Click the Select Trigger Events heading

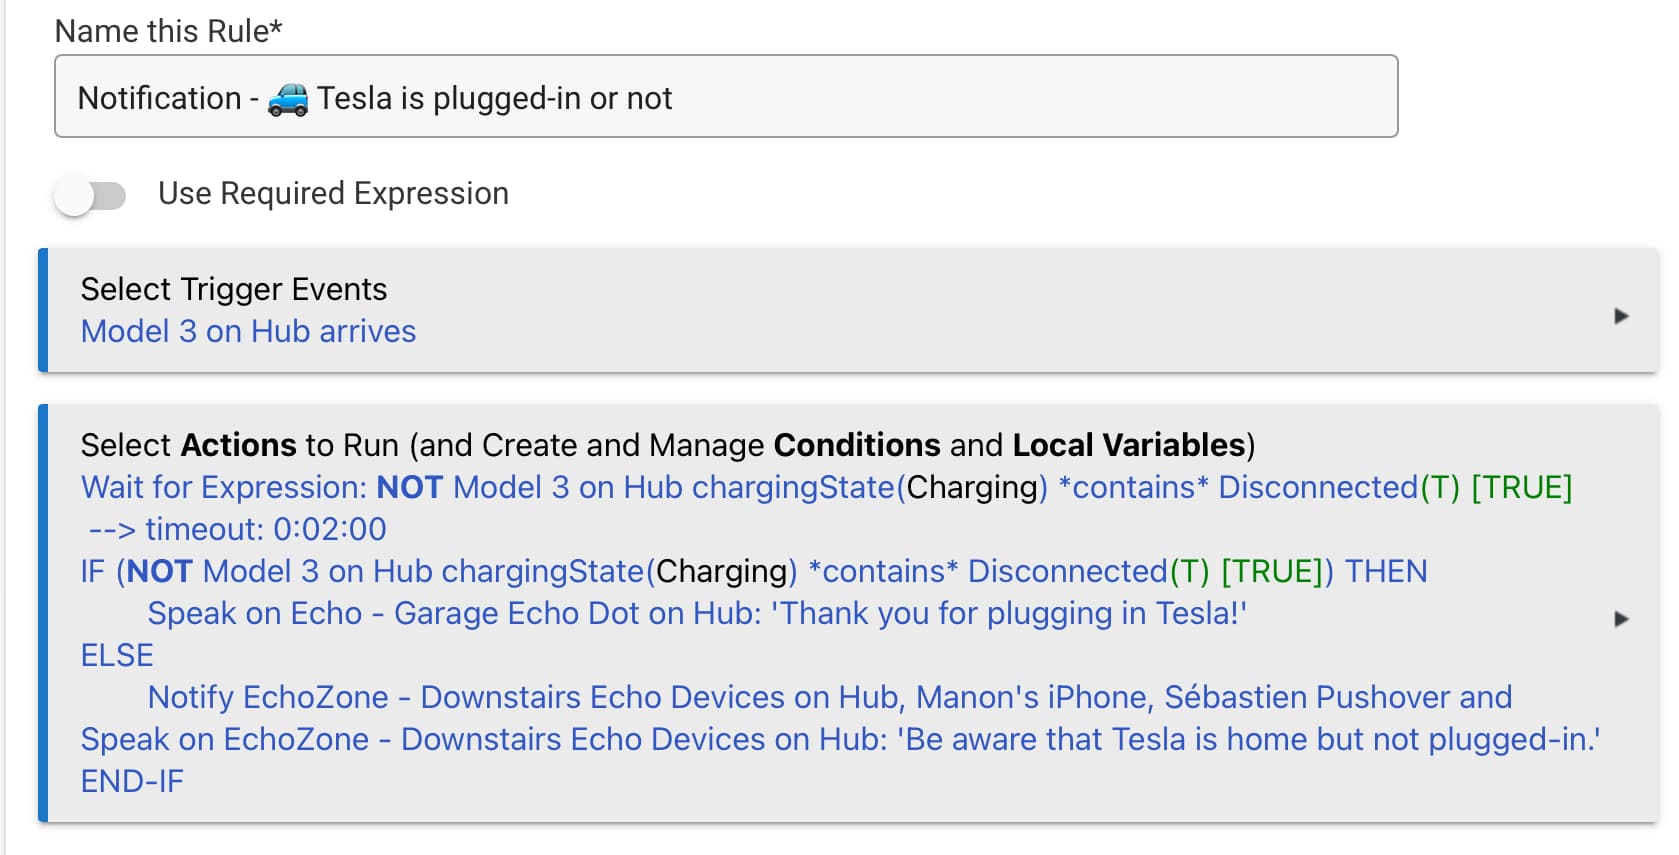pos(234,289)
